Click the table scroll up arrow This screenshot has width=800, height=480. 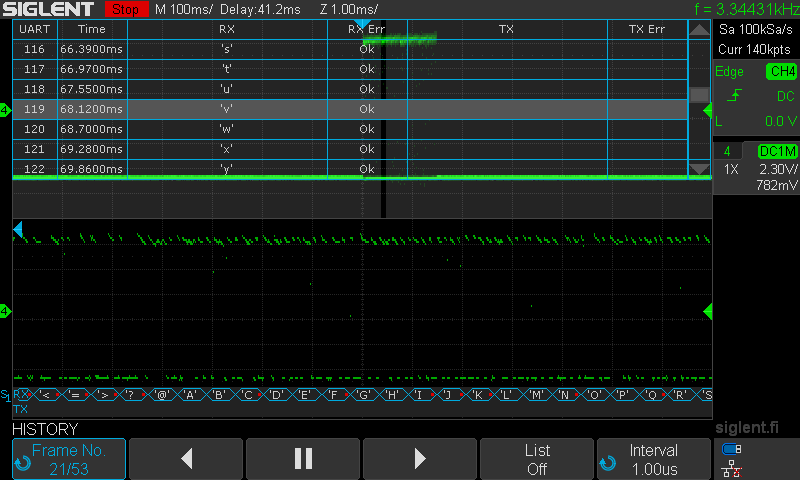click(699, 30)
